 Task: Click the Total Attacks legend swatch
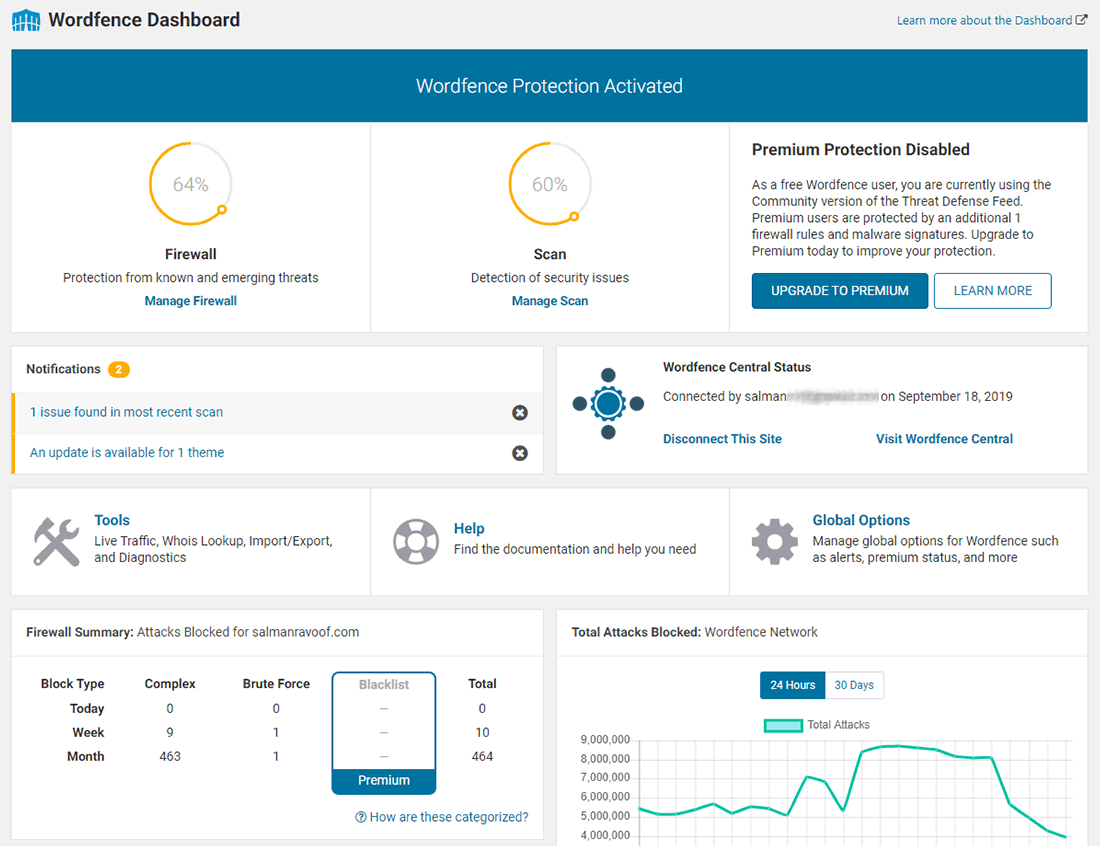(783, 724)
